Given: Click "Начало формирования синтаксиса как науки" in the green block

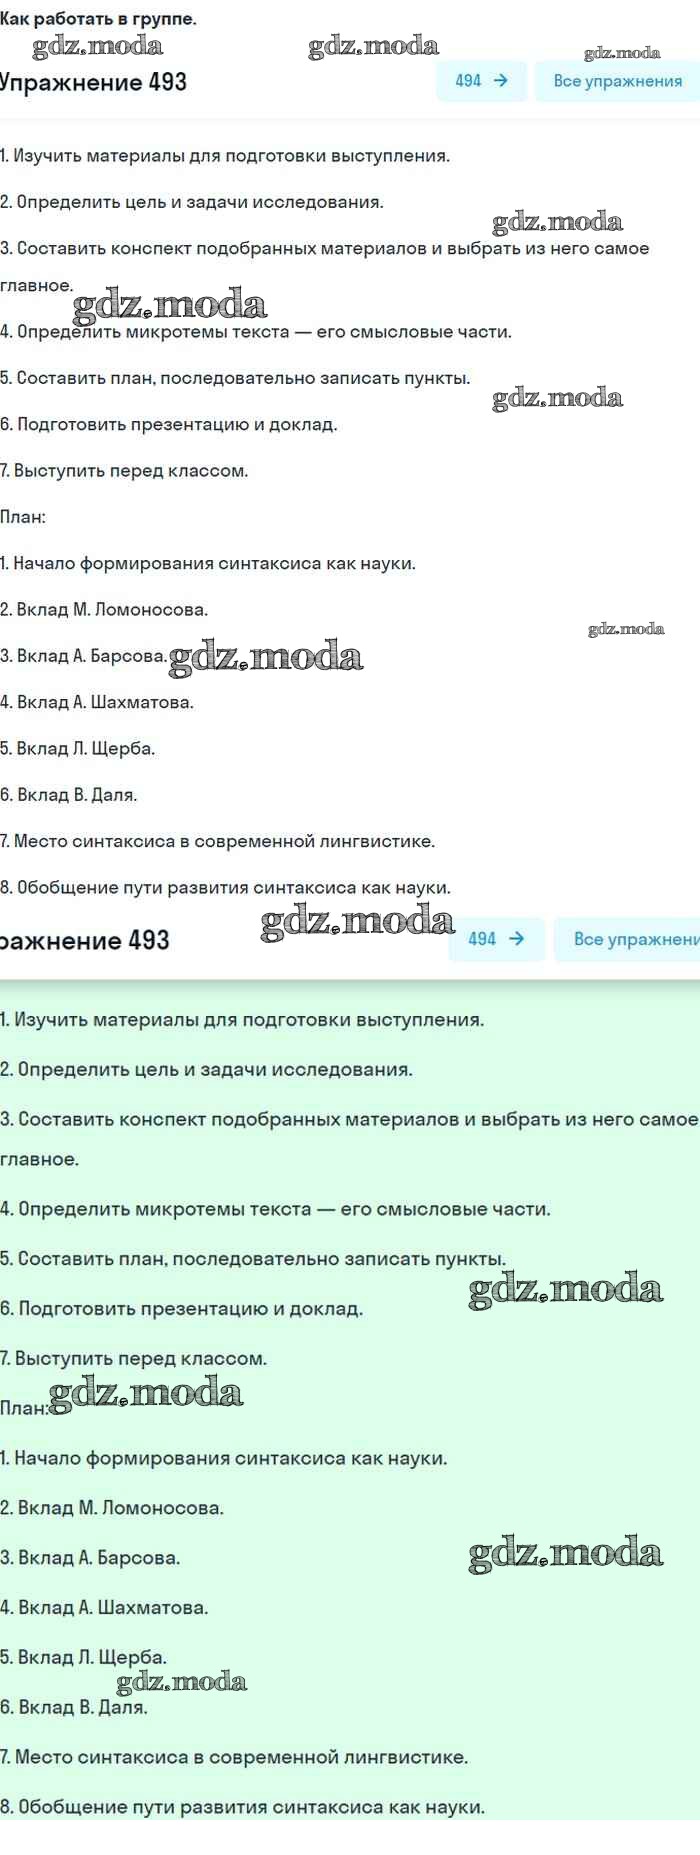Looking at the screenshot, I should click(x=224, y=1458).
